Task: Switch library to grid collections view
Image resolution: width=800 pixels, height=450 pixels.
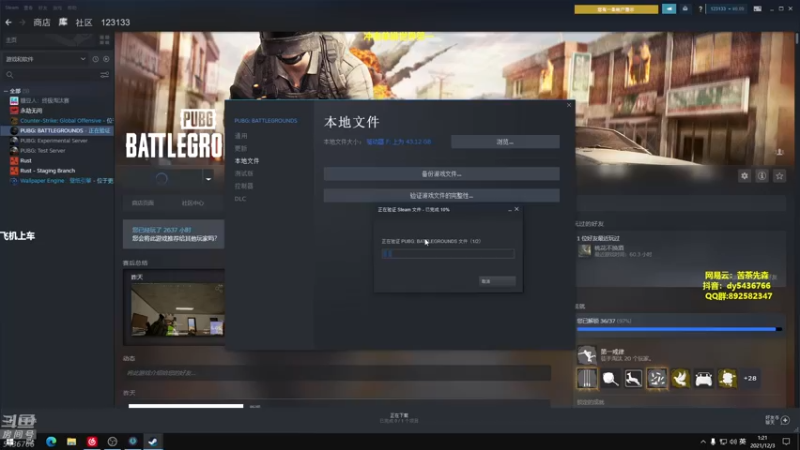Action: coord(105,40)
